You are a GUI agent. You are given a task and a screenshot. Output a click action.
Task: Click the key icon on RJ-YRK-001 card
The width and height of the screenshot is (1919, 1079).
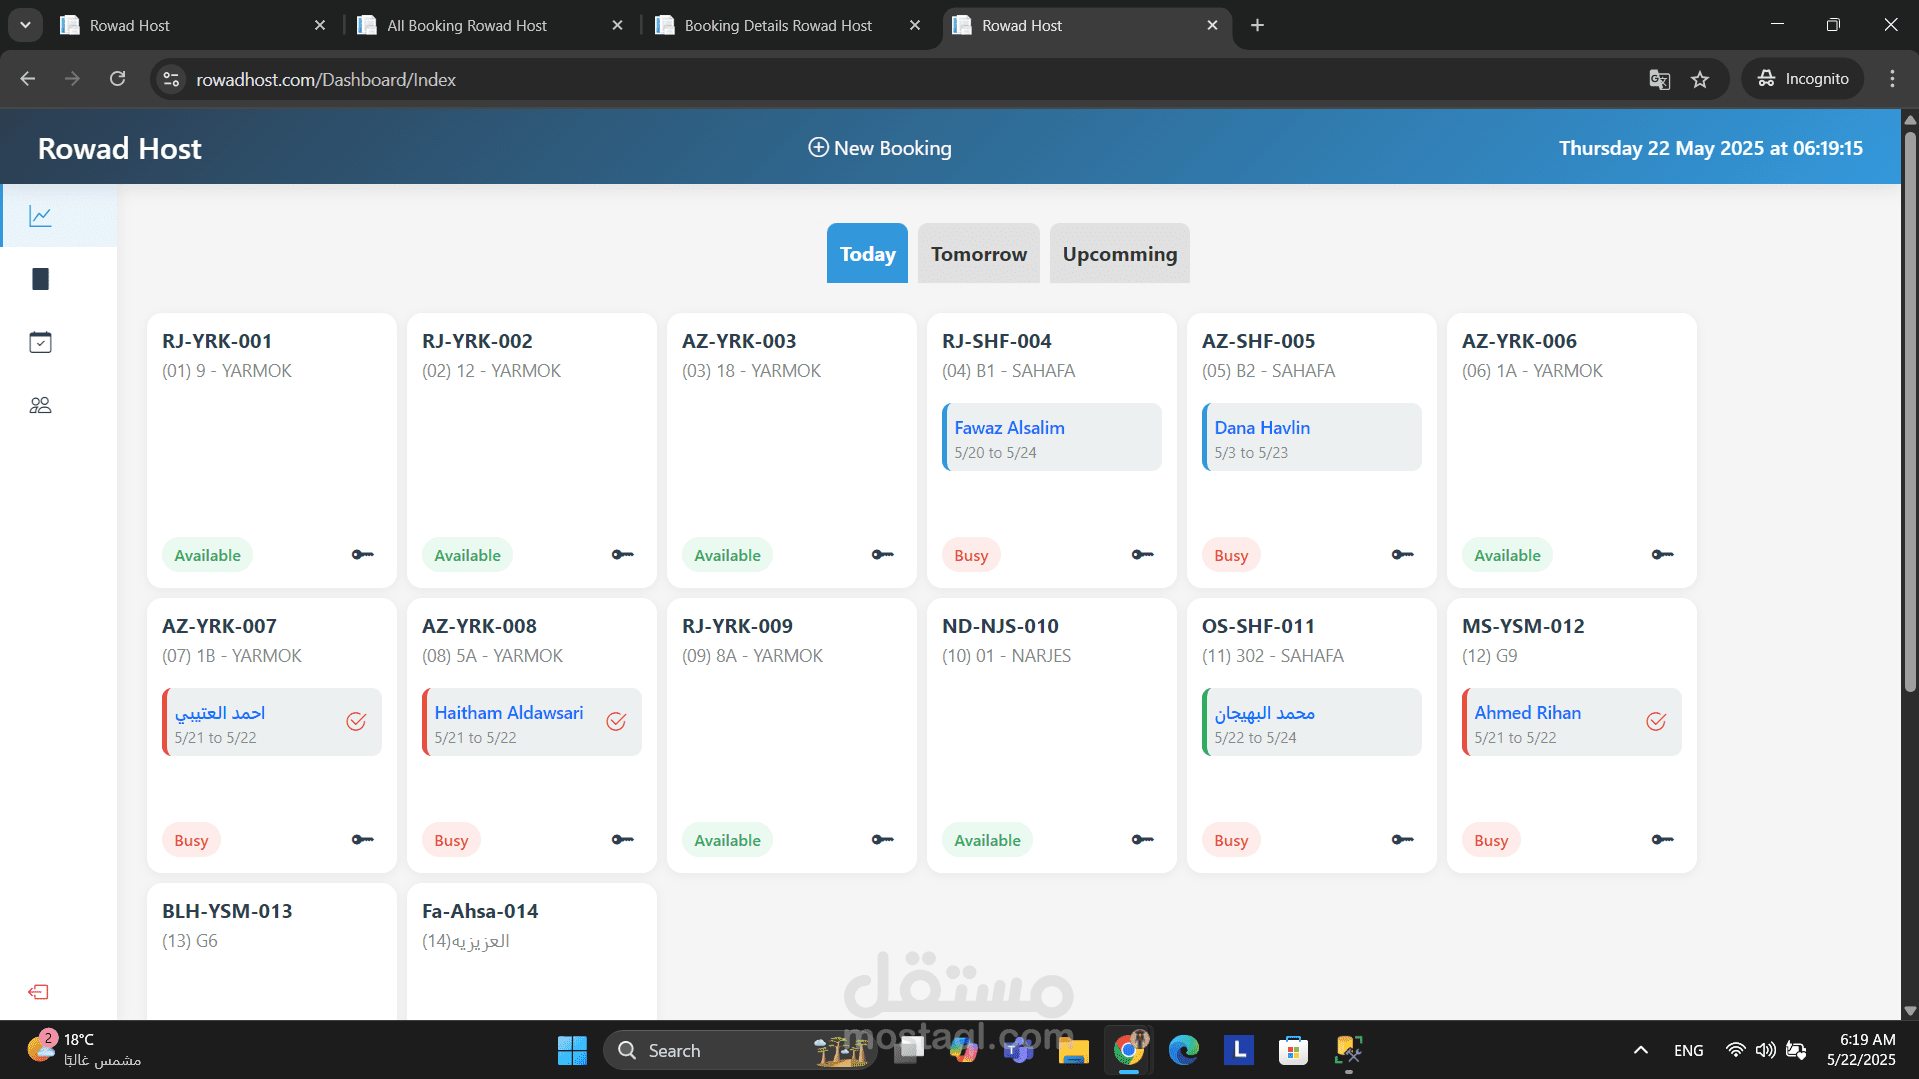[361, 554]
